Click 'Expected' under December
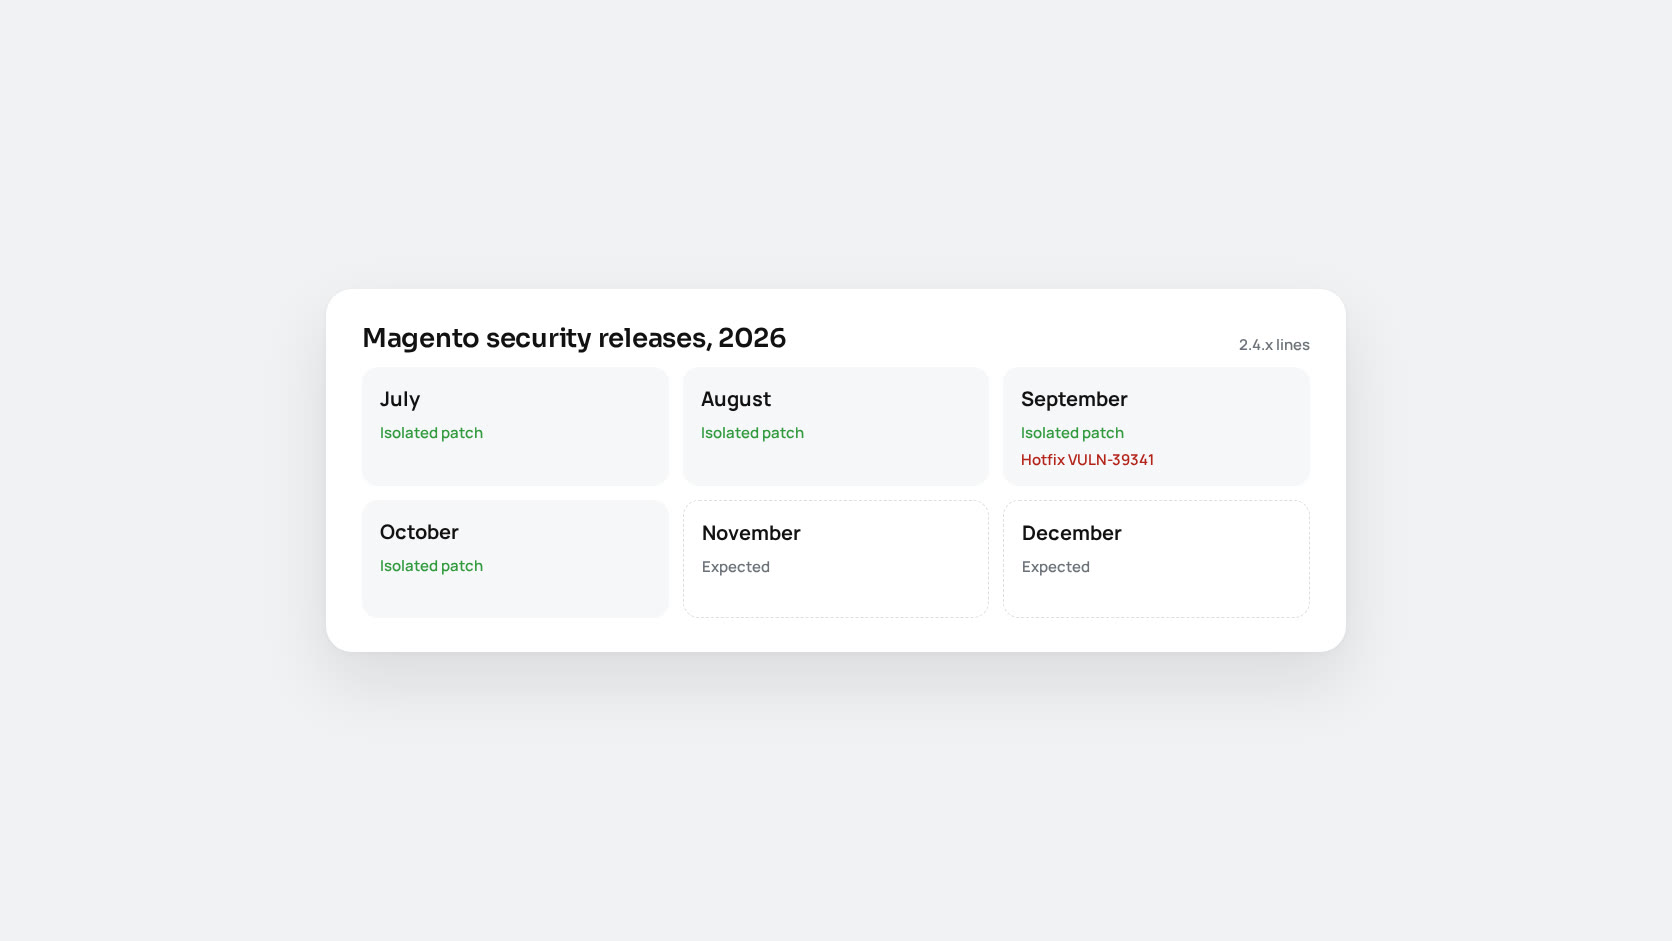The image size is (1672, 941). point(1056,567)
